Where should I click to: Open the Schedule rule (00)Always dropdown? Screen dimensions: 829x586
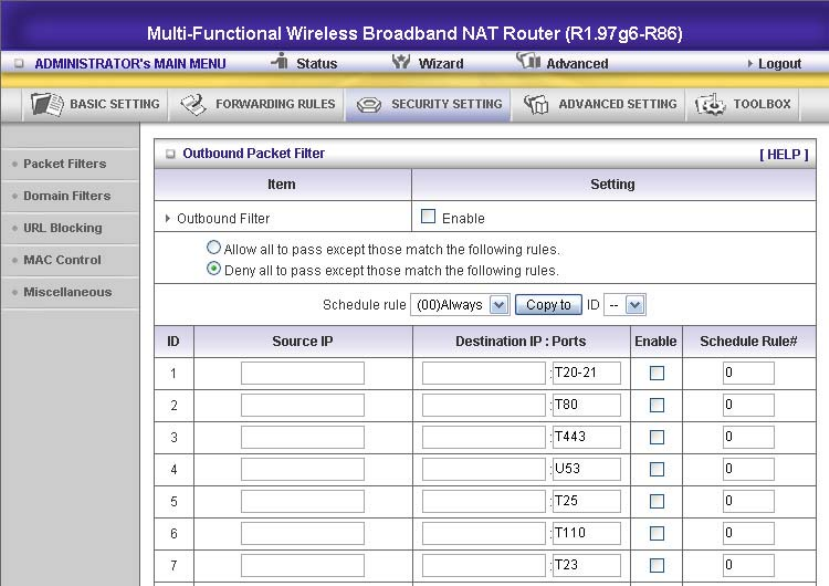click(460, 305)
